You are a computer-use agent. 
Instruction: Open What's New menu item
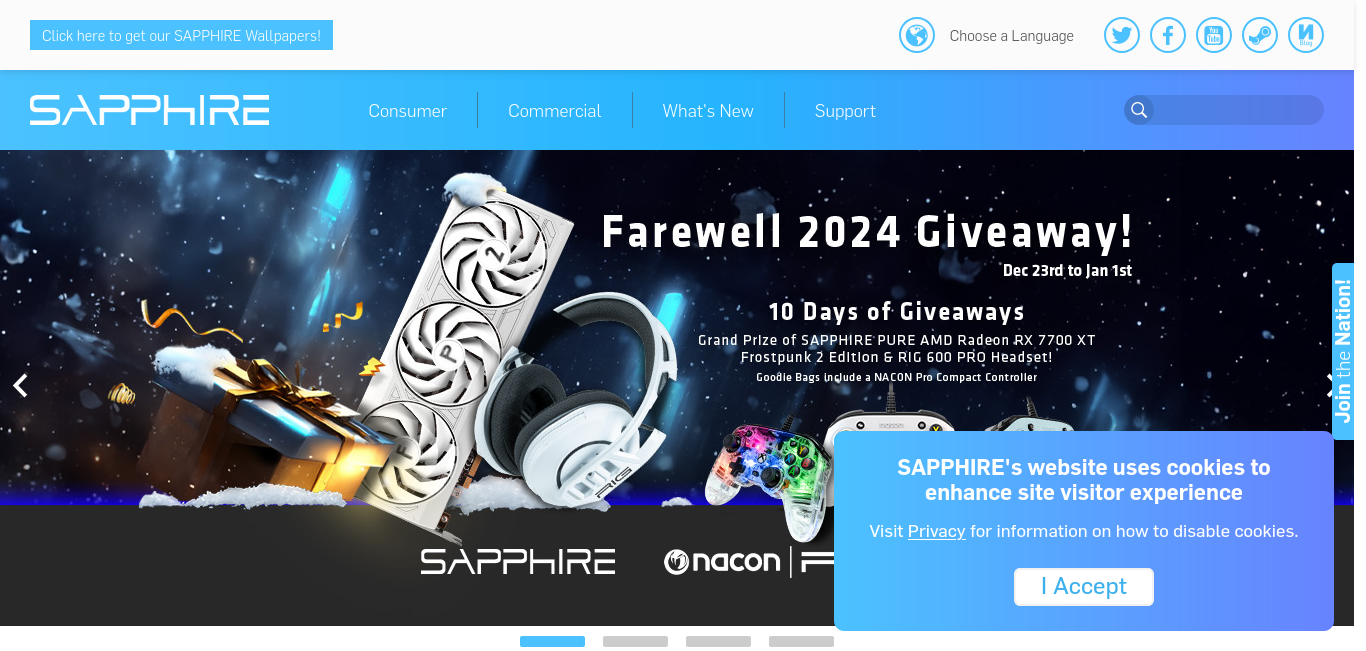(708, 111)
